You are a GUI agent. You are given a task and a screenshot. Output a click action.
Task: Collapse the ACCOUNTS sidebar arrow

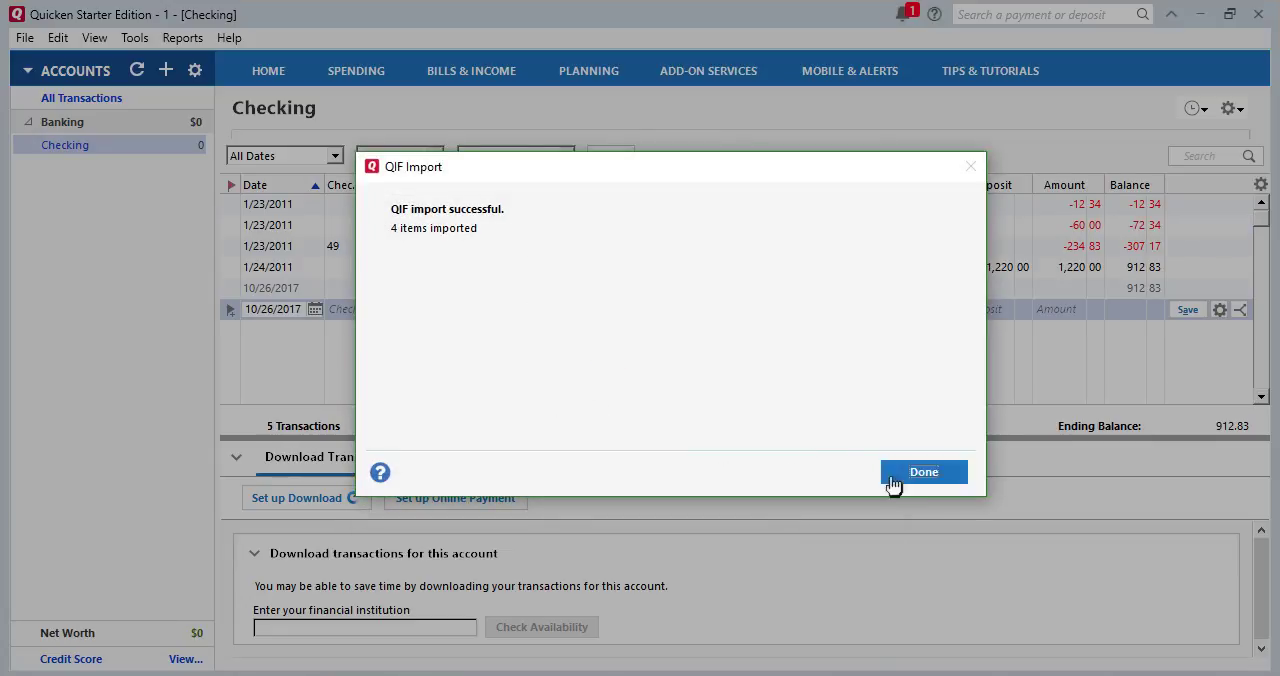pos(28,71)
